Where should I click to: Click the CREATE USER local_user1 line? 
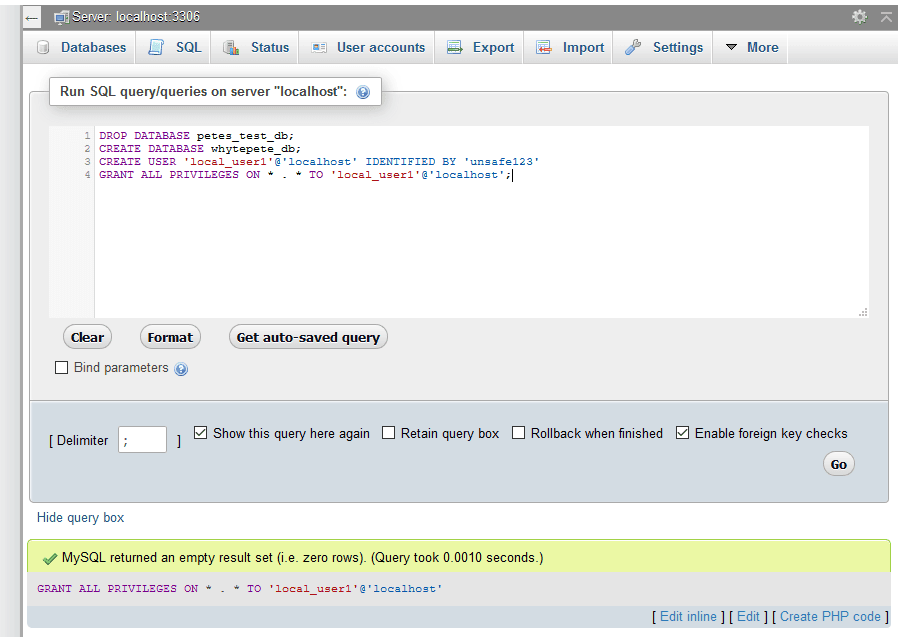pos(319,162)
